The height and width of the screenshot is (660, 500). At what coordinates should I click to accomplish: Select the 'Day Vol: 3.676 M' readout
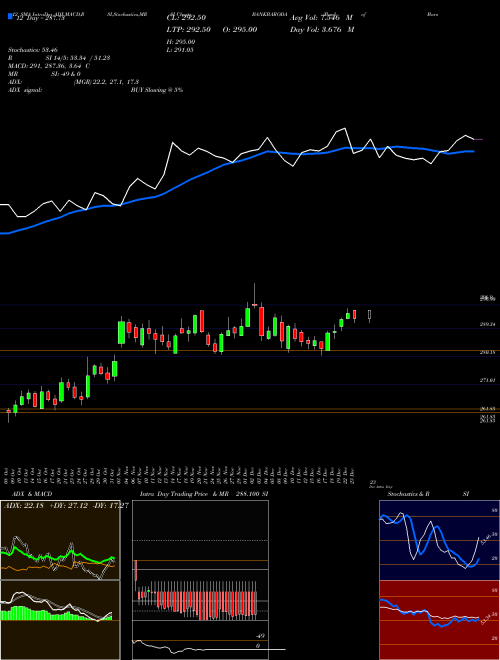pos(322,29)
